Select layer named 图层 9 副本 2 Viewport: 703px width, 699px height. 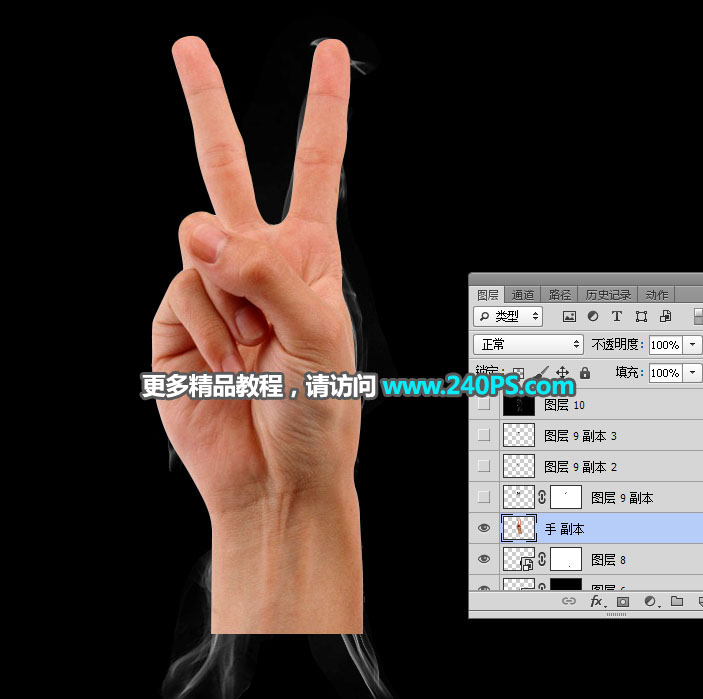pyautogui.click(x=580, y=467)
